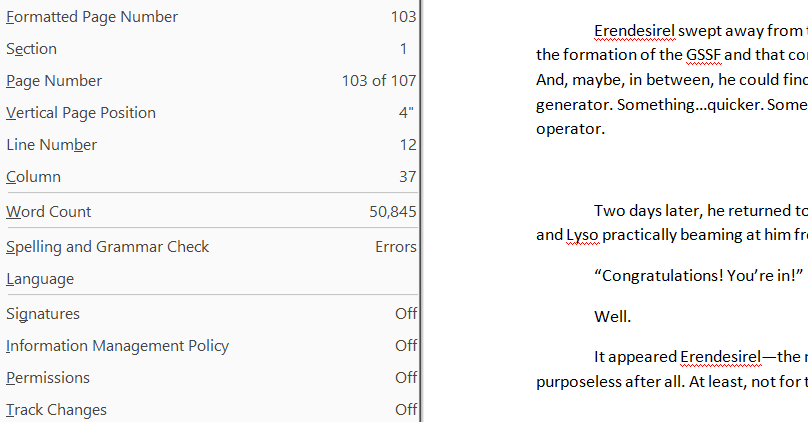The width and height of the screenshot is (808, 422).
Task: Enable Vertical Page Position display
Action: pos(81,113)
